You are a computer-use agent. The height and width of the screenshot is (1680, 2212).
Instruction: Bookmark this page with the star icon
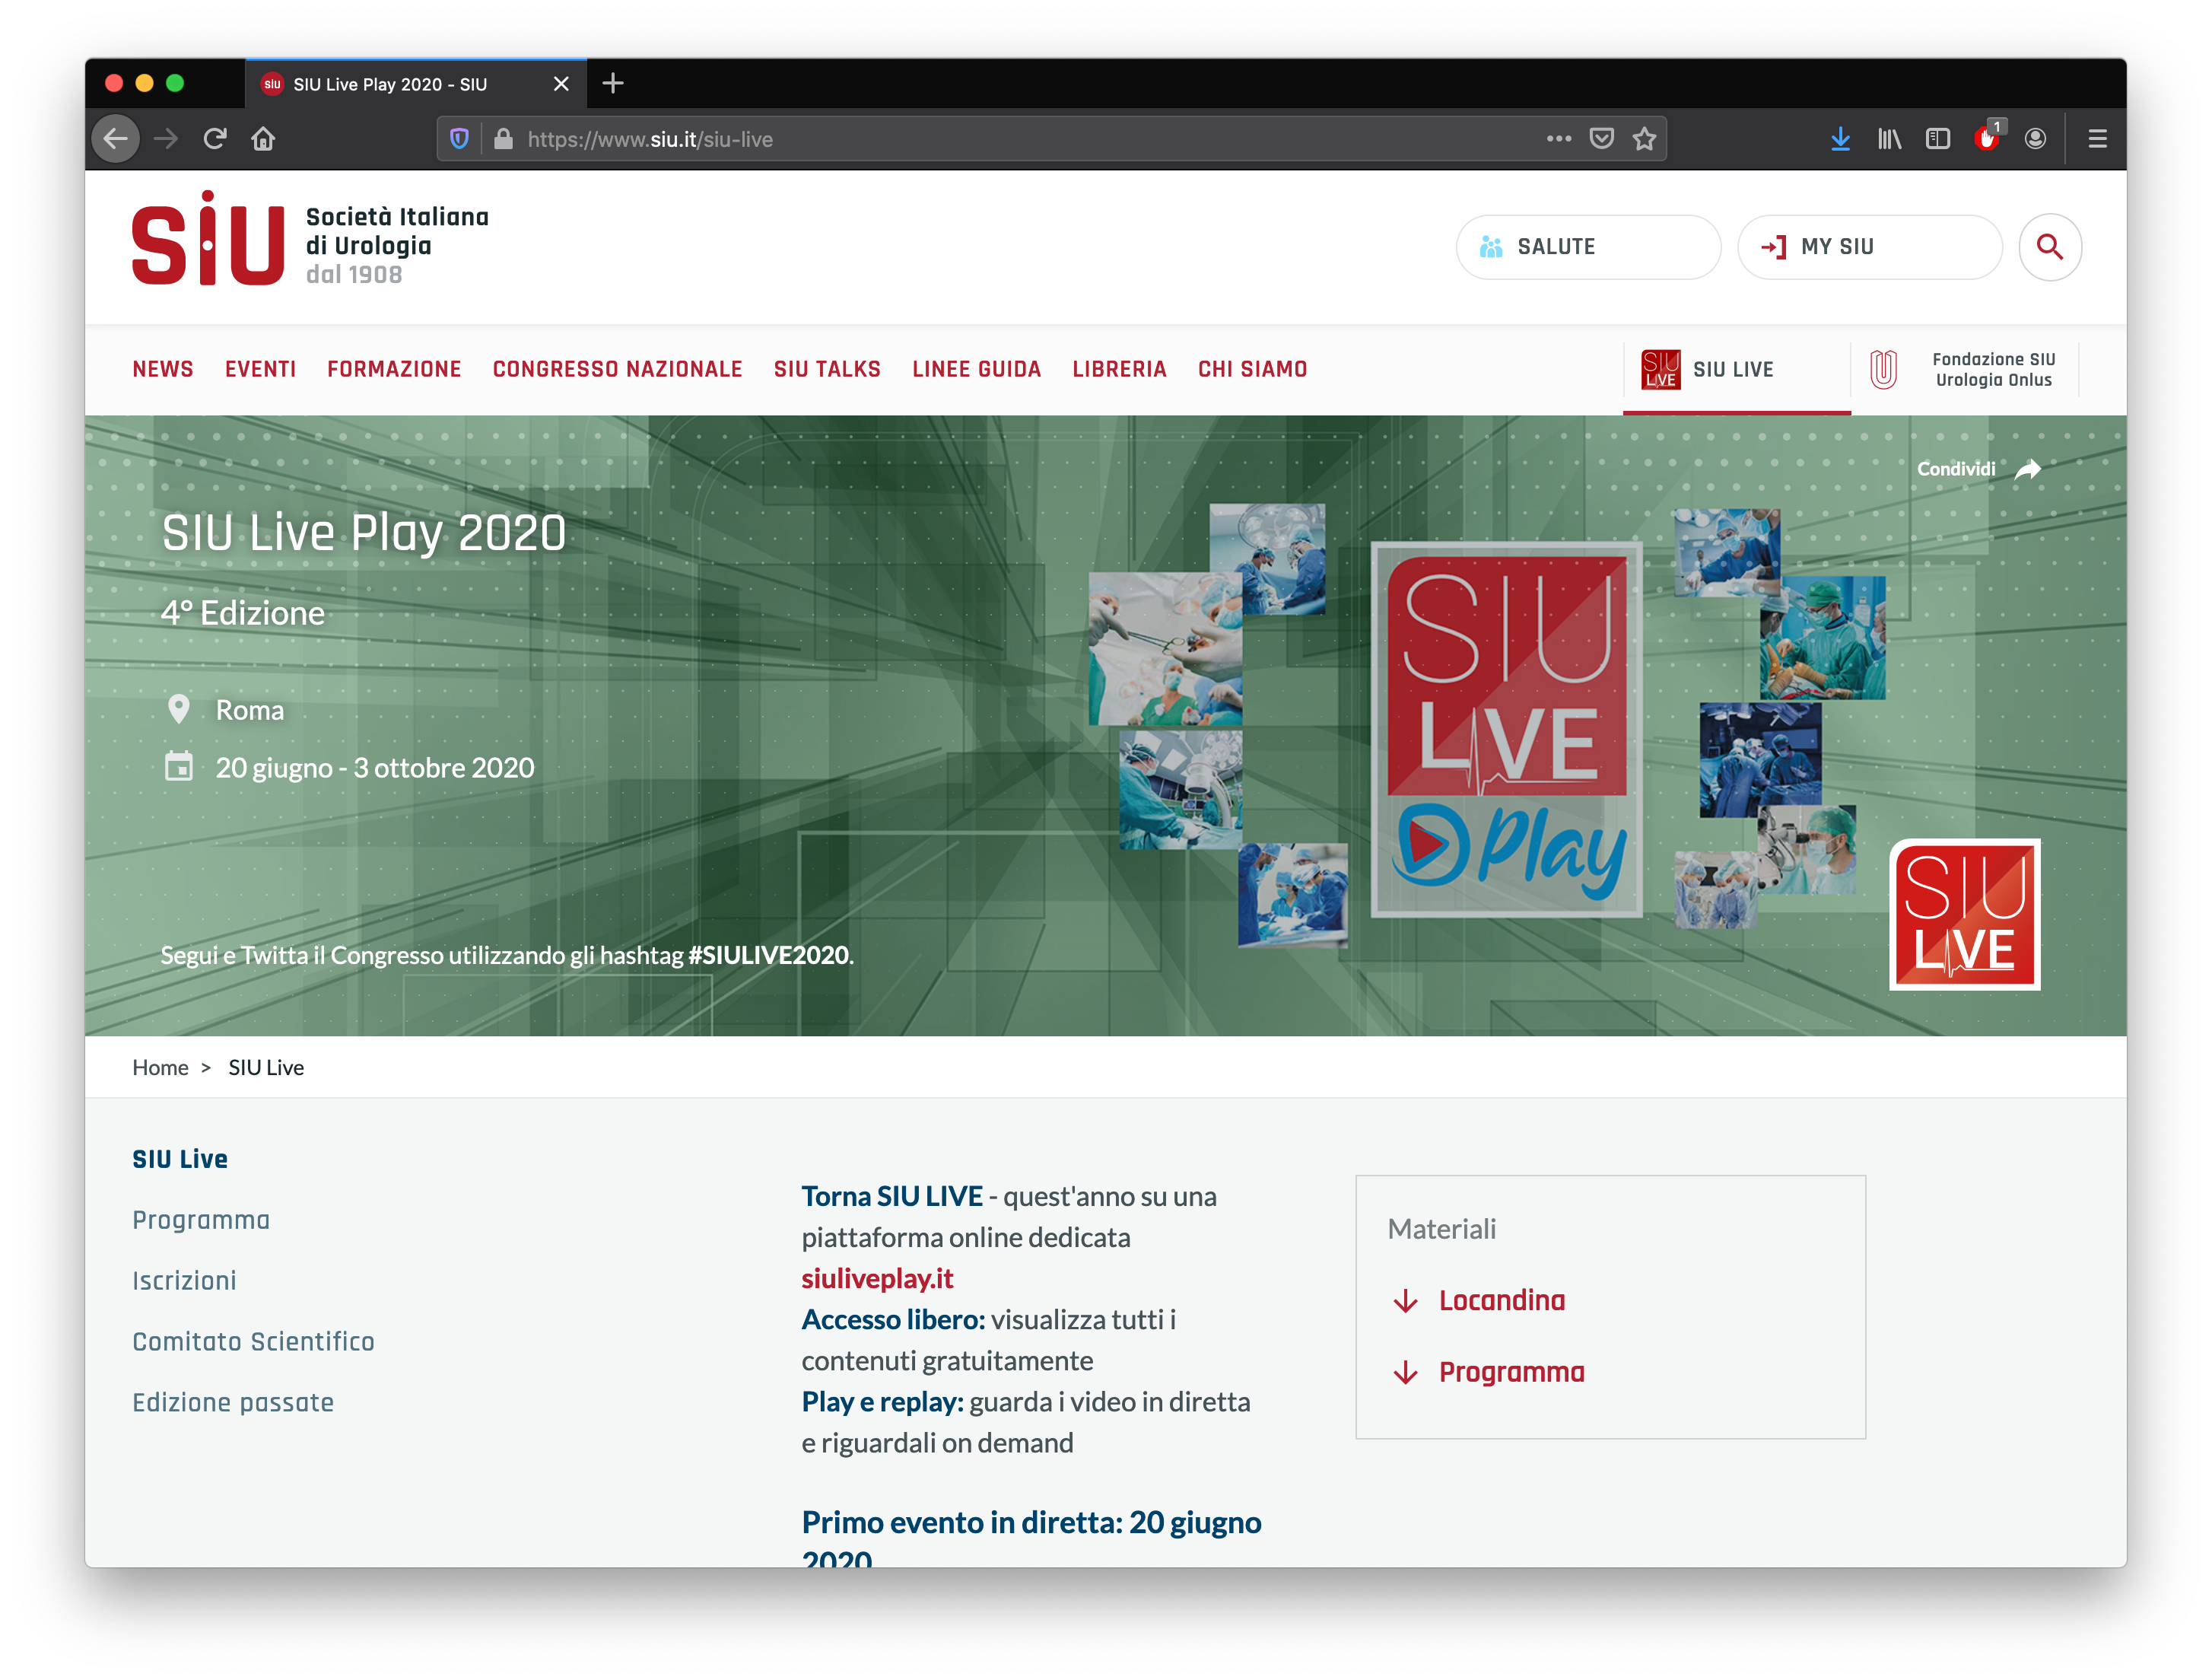1645,139
